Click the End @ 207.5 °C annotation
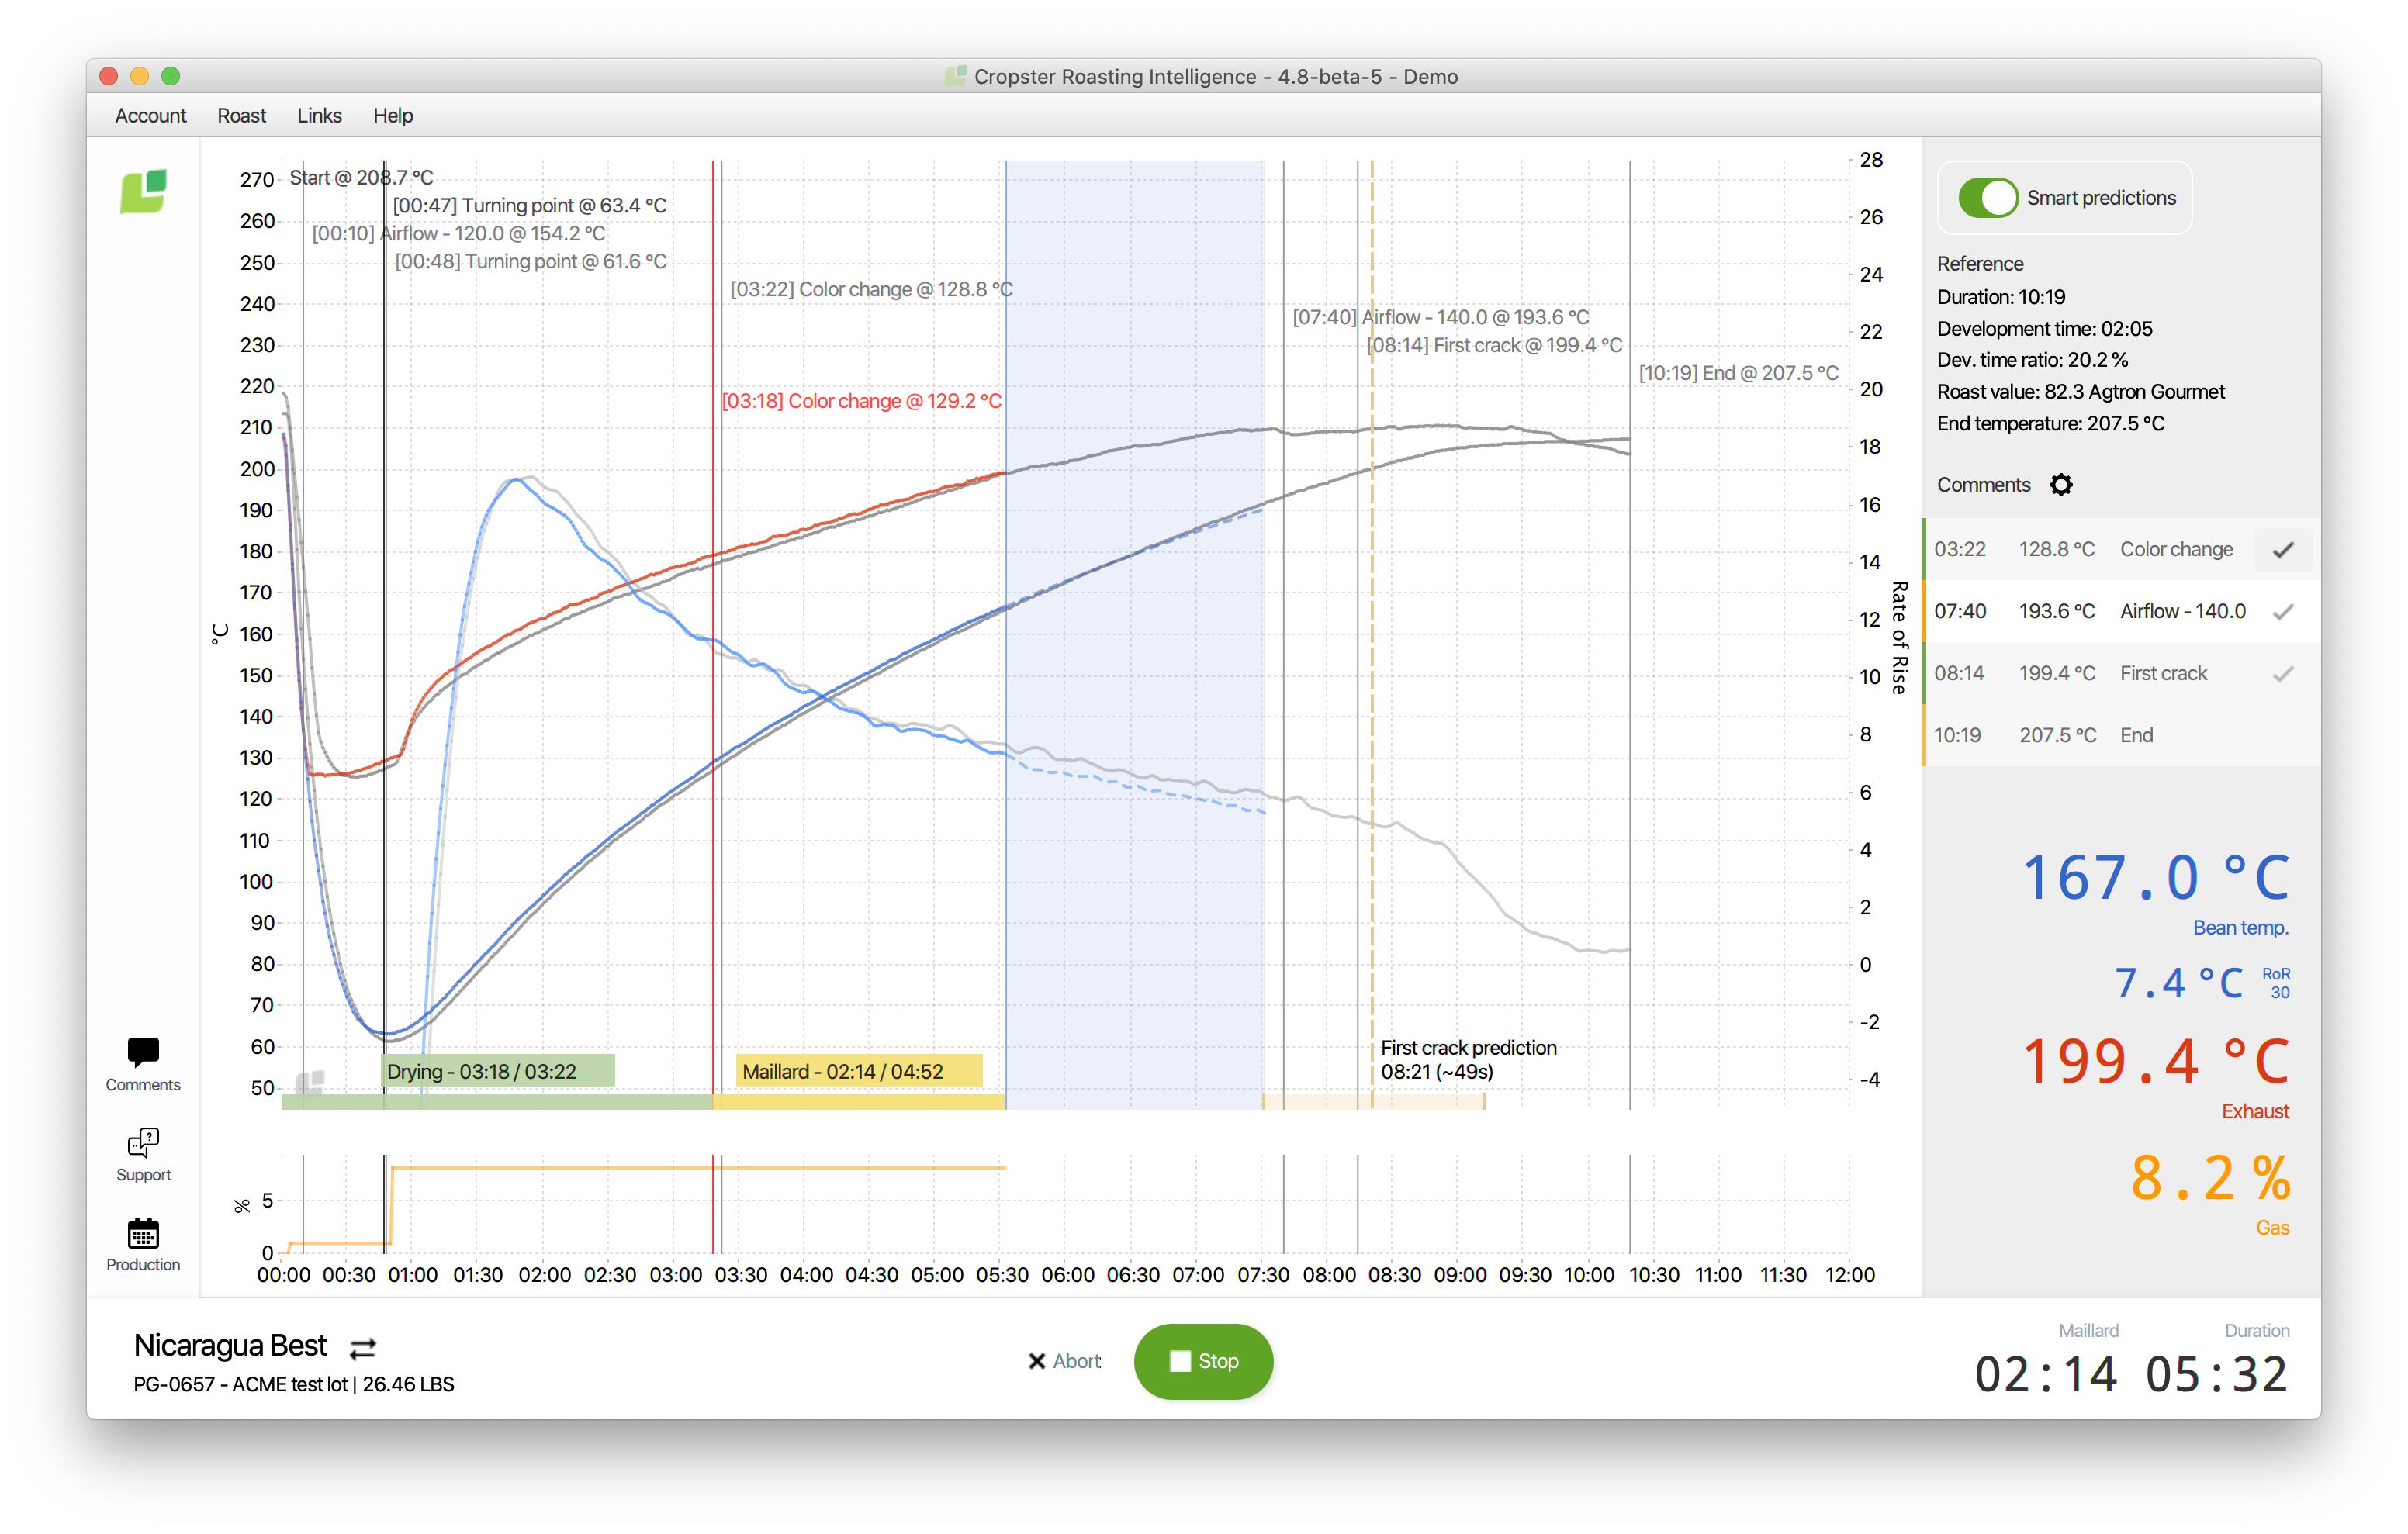 [1738, 373]
